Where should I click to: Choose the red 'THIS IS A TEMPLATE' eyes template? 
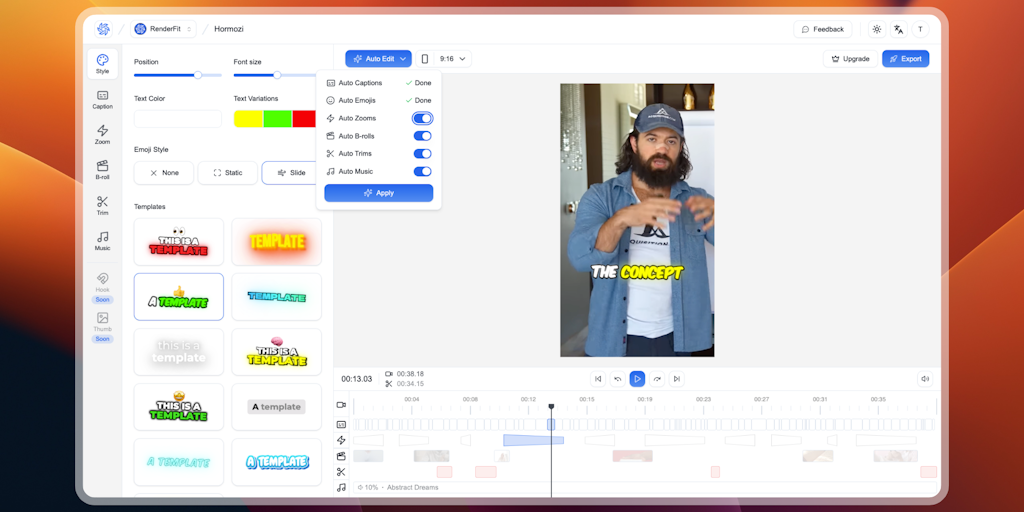179,242
